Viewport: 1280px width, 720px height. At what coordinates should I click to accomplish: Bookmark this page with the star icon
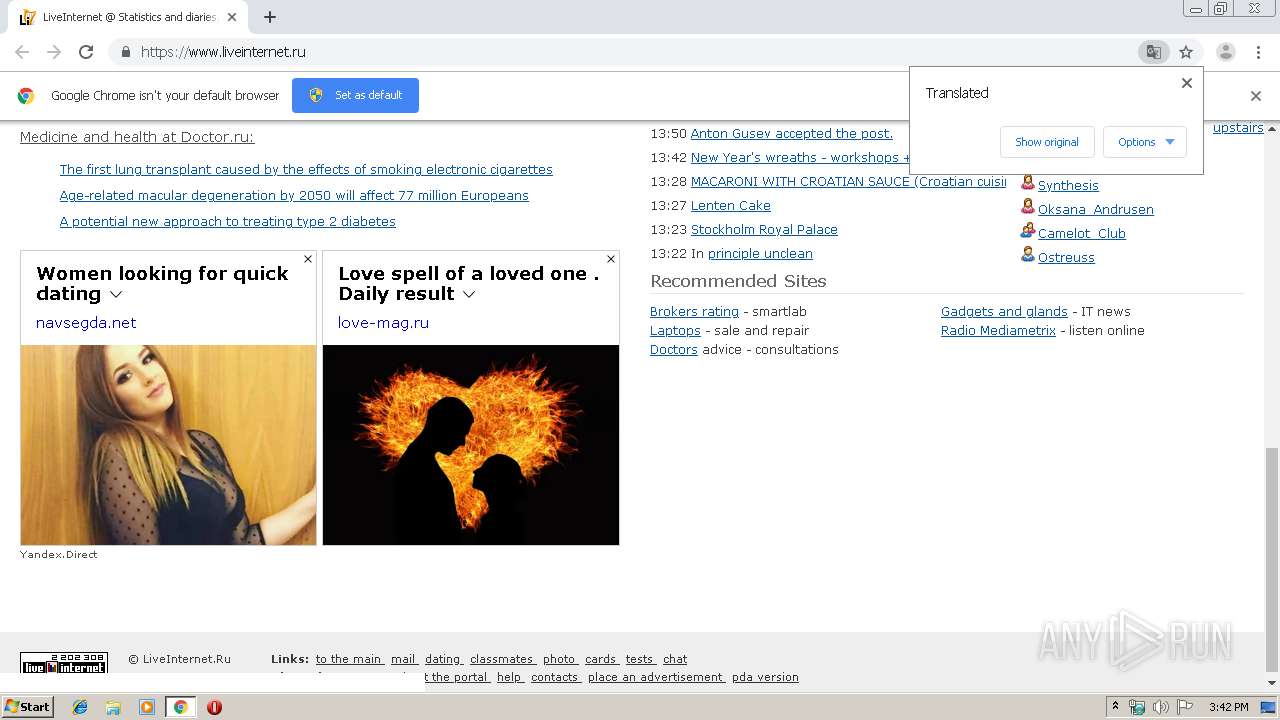pyautogui.click(x=1186, y=52)
